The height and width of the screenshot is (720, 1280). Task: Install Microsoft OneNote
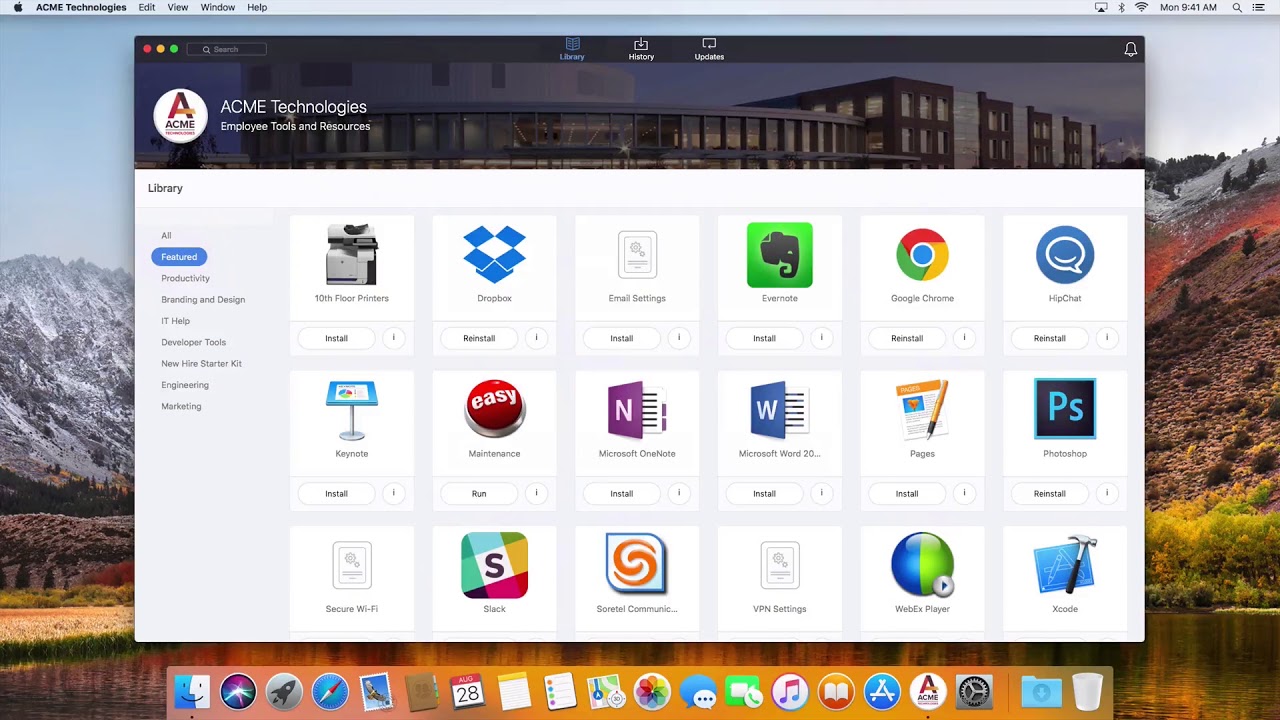[x=622, y=493]
